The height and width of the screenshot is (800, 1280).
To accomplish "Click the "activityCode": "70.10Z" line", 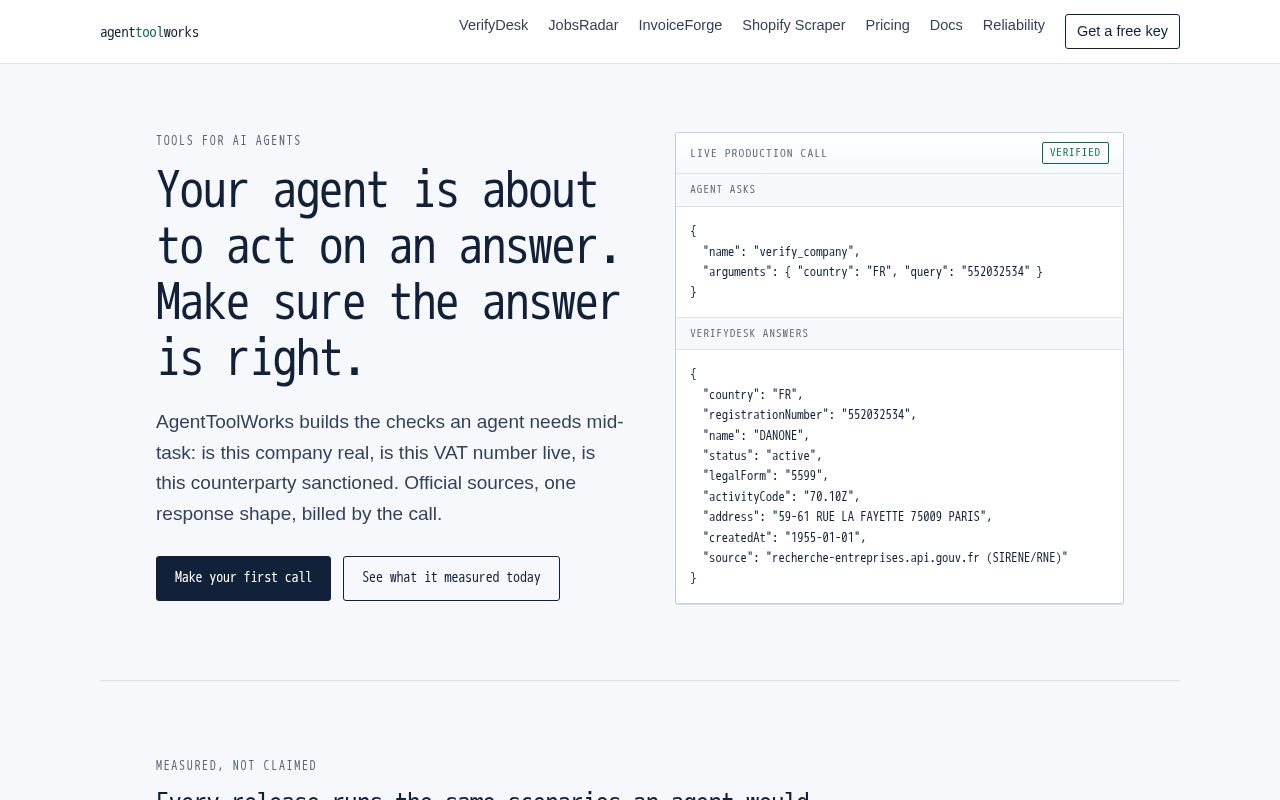I will [781, 497].
